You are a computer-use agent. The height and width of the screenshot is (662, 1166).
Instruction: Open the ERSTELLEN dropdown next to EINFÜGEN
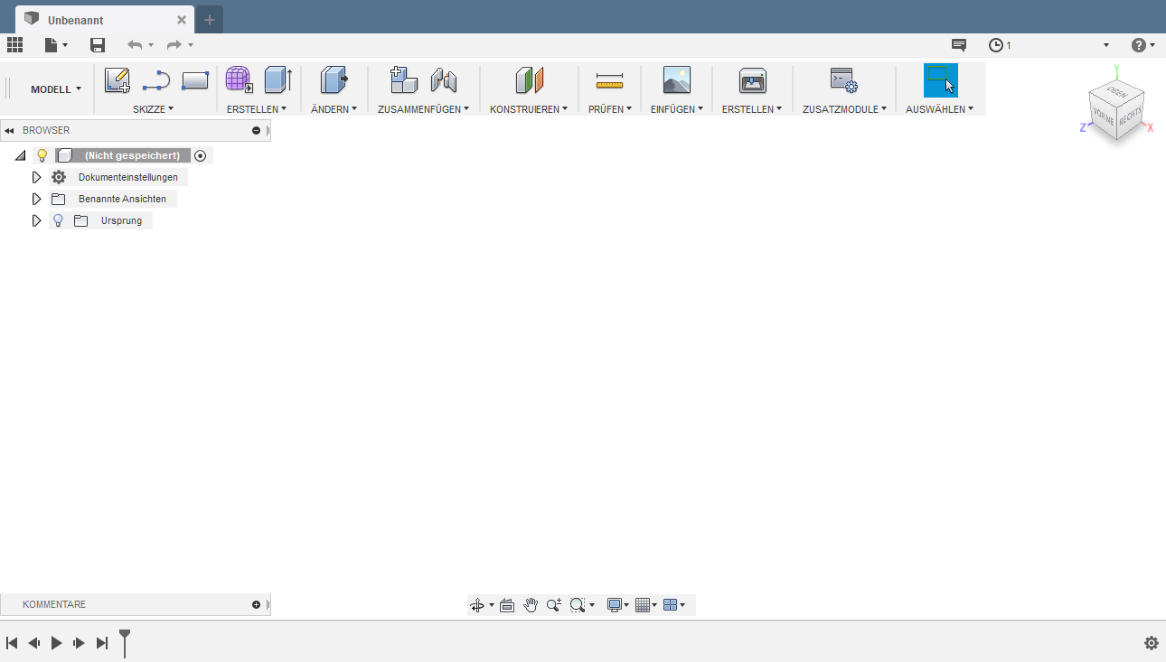751,109
